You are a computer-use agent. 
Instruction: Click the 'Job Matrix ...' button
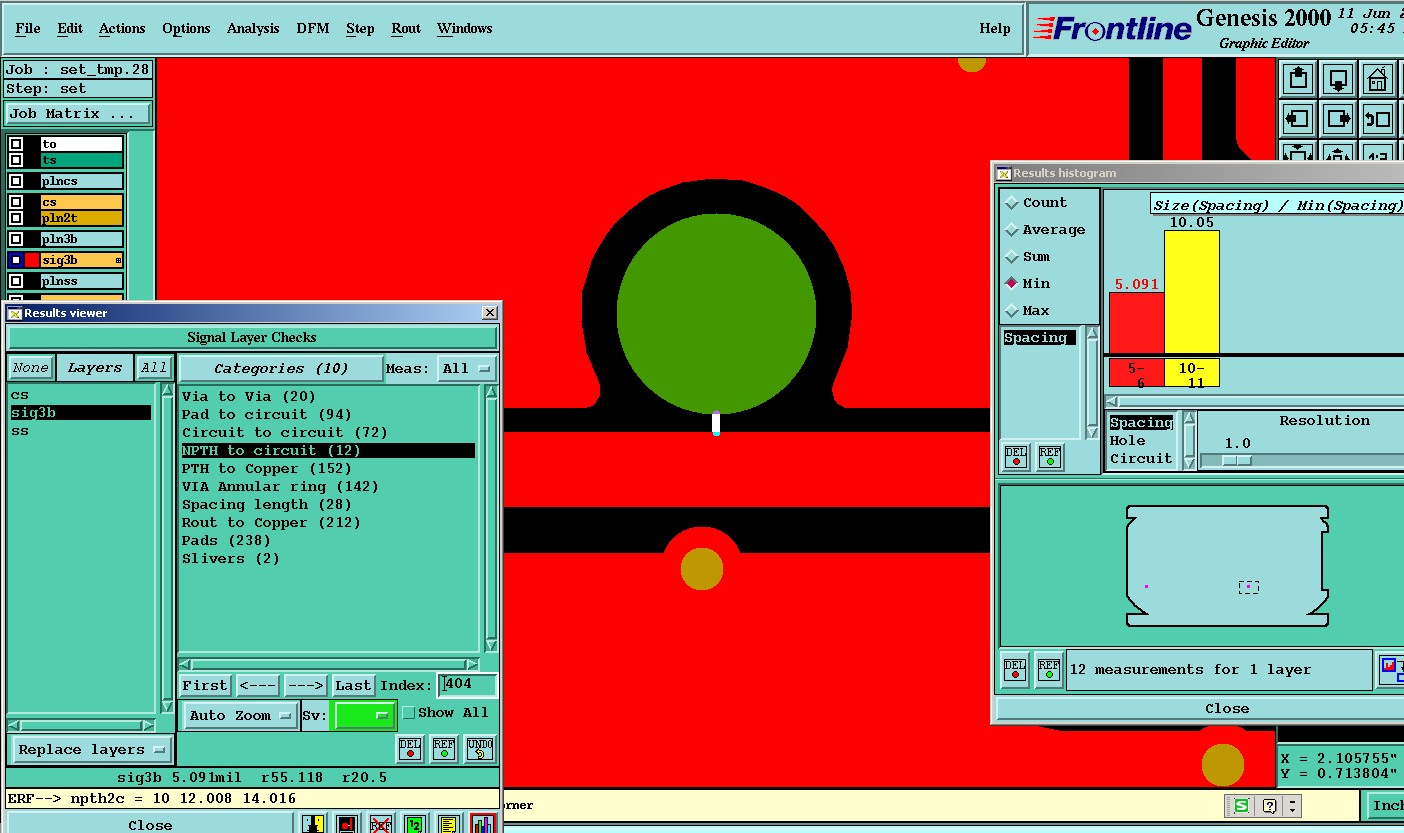click(78, 113)
